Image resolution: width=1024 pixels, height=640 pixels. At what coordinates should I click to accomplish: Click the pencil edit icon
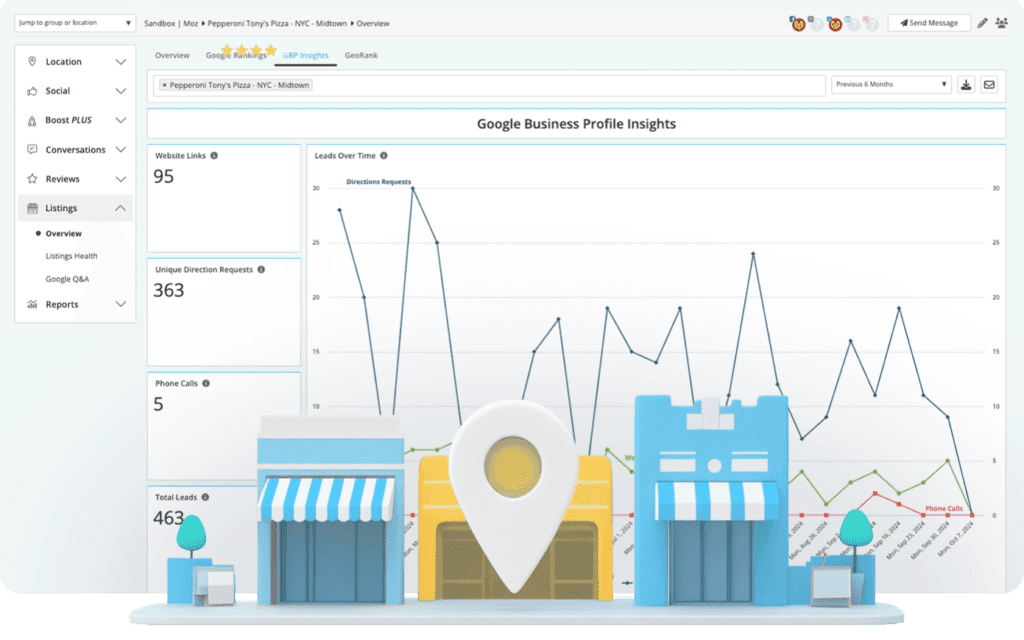click(982, 24)
